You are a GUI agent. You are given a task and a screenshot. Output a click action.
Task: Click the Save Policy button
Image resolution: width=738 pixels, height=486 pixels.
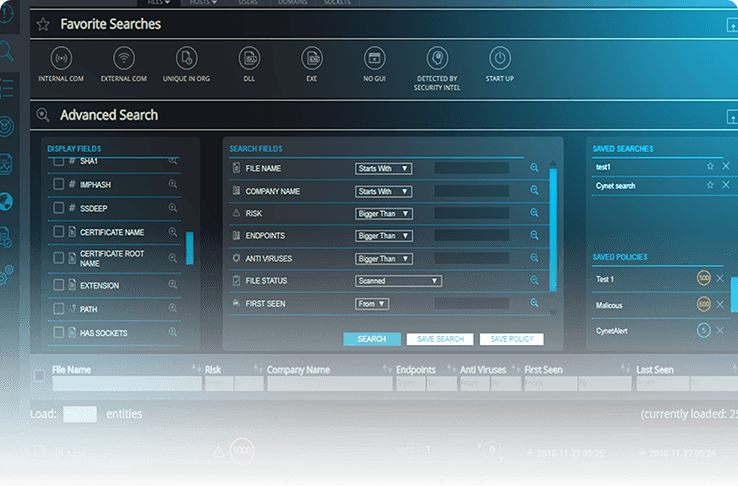512,339
